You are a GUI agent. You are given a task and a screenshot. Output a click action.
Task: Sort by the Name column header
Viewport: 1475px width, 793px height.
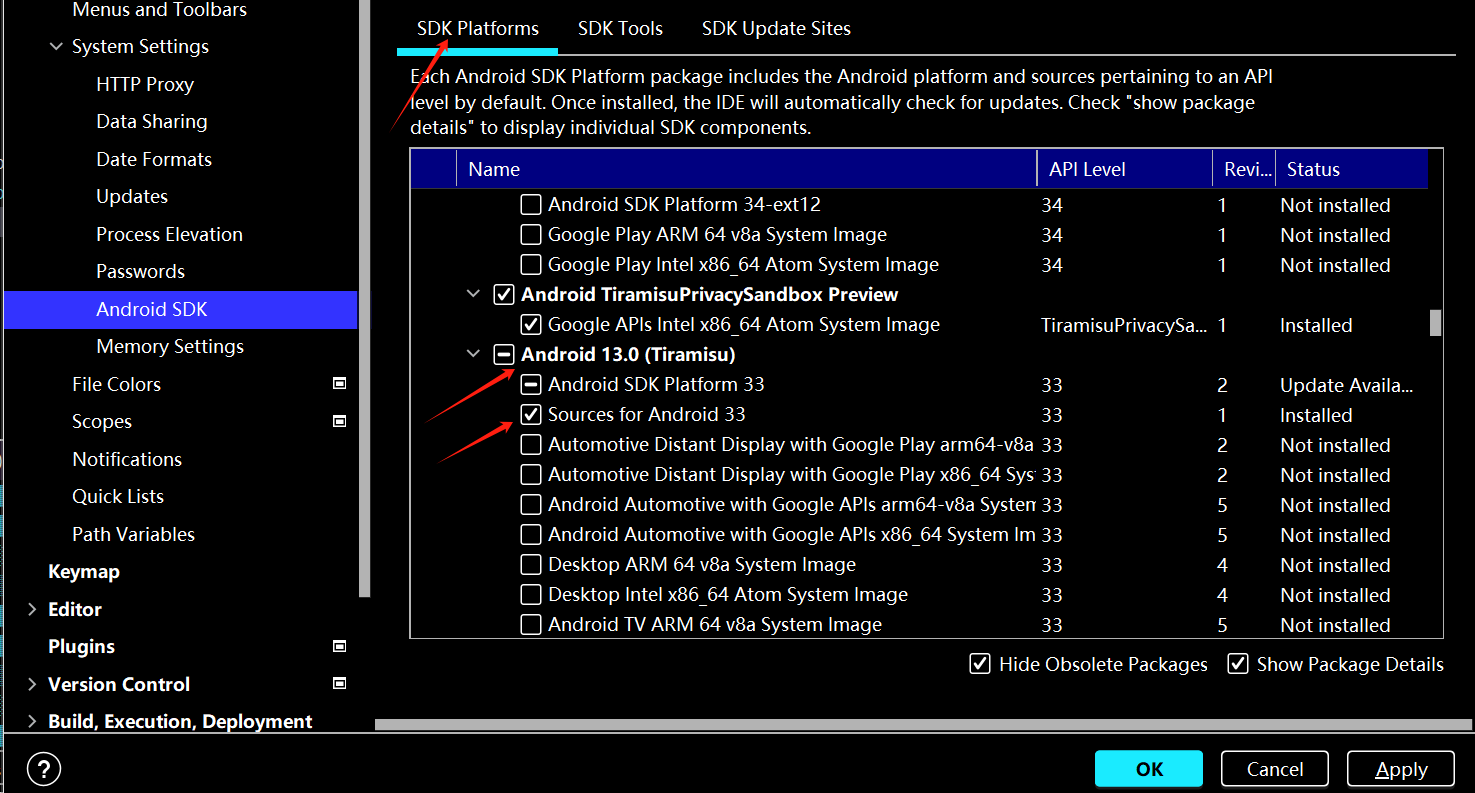click(x=747, y=169)
